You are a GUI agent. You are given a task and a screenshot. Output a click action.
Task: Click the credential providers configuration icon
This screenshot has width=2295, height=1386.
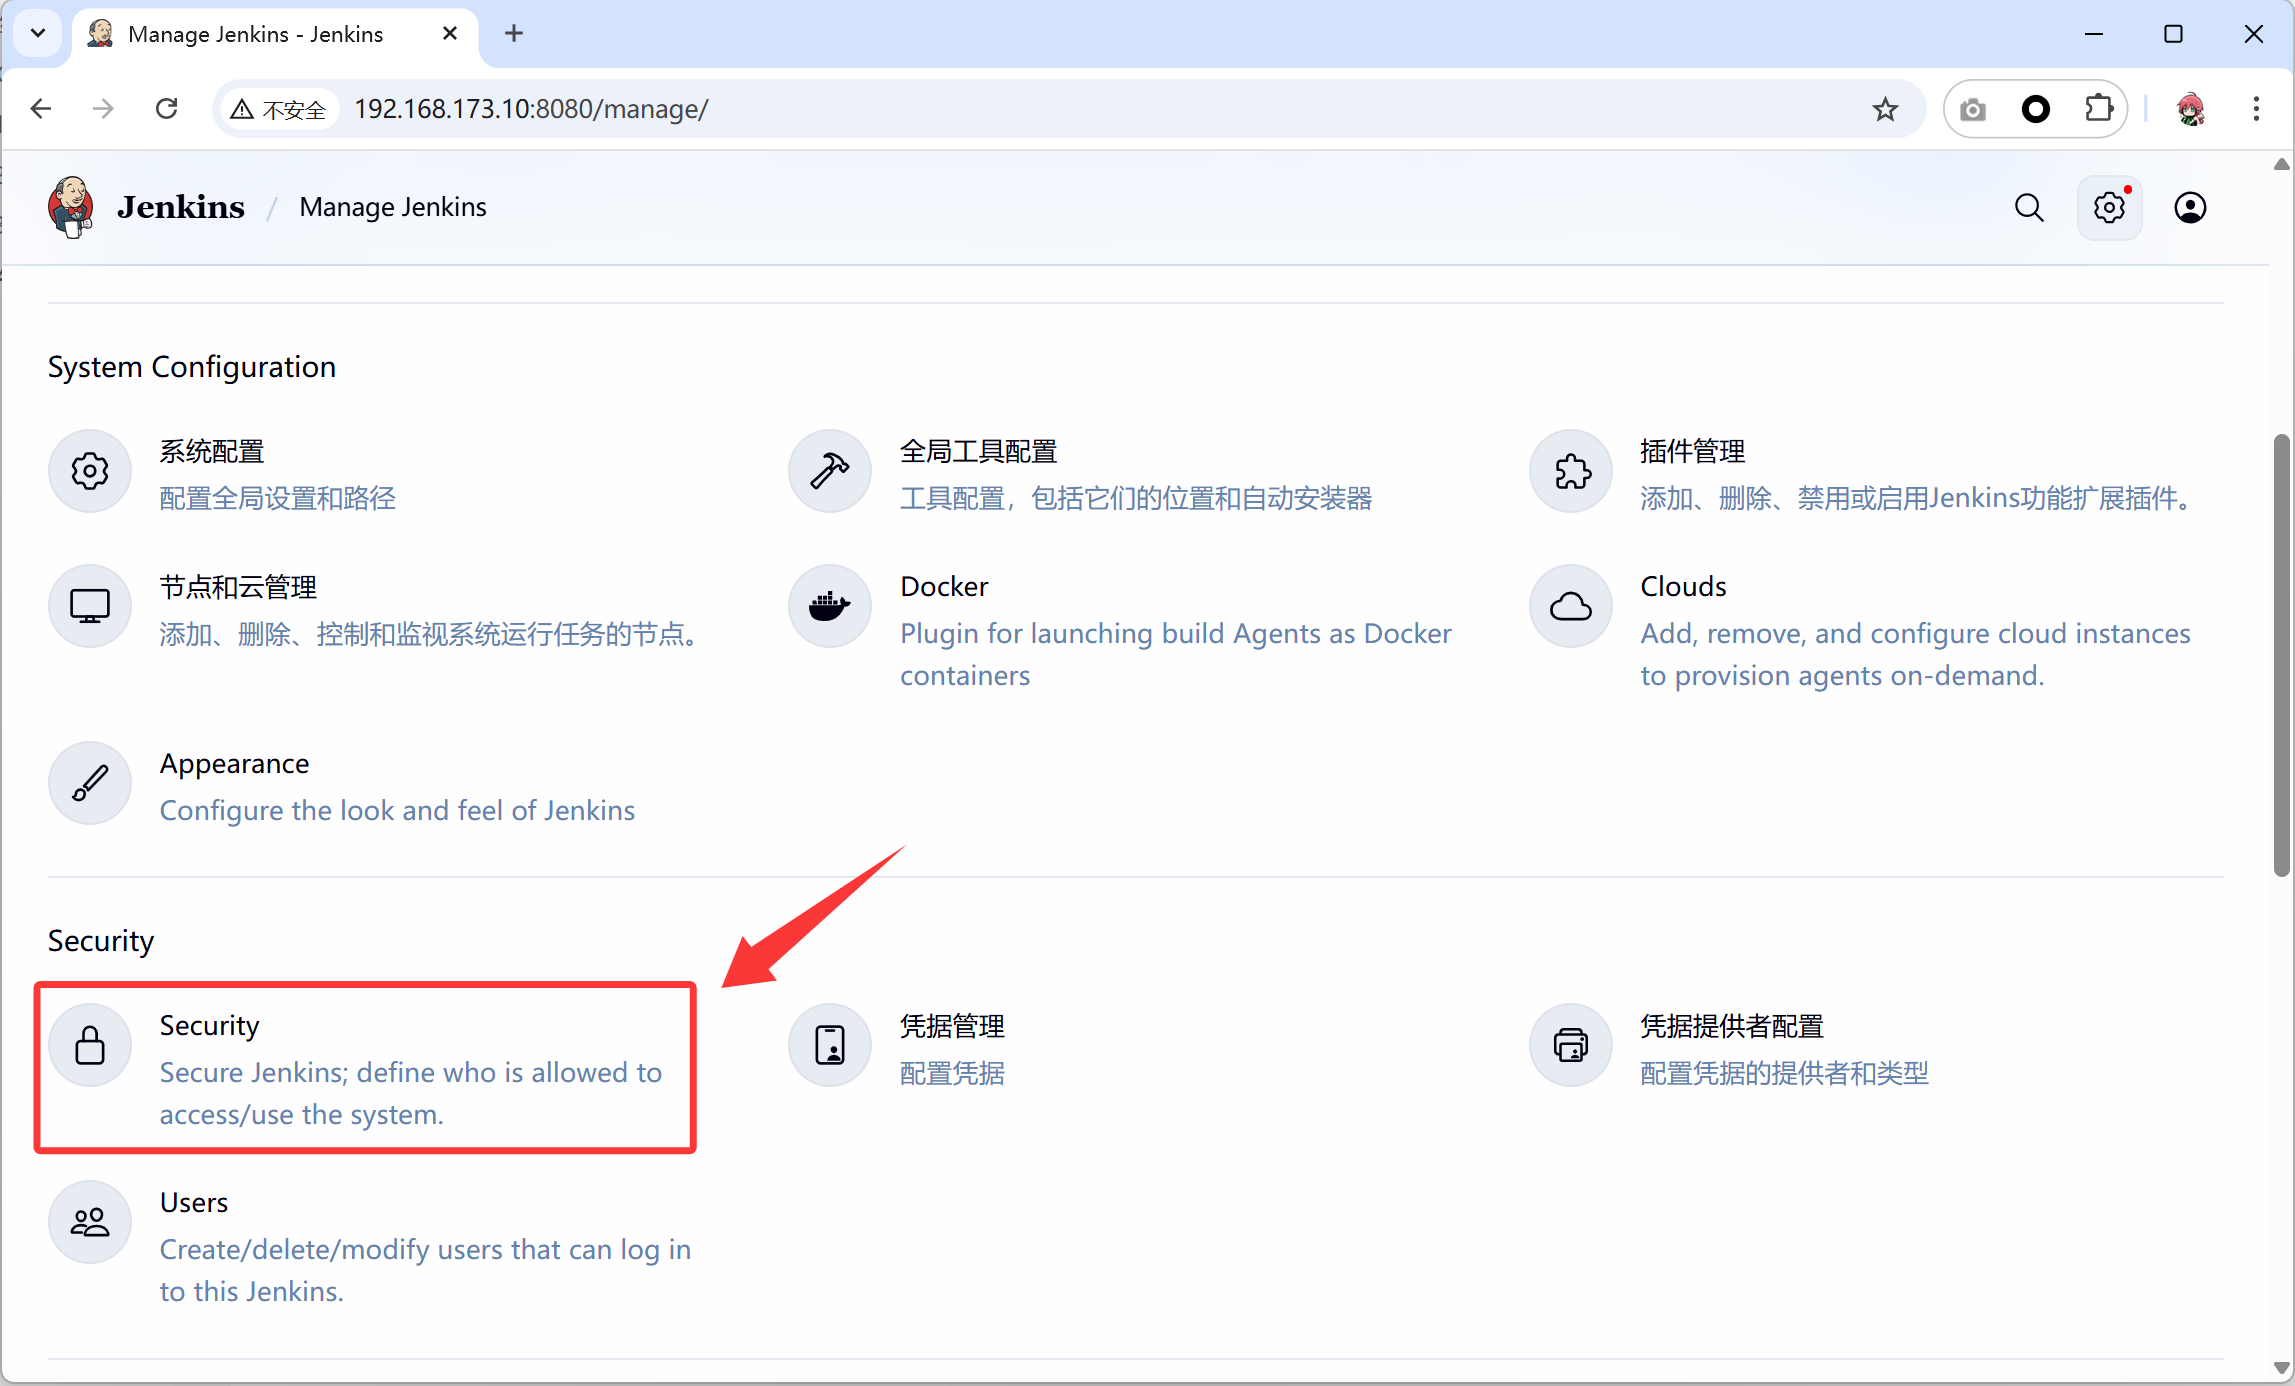1571,1045
